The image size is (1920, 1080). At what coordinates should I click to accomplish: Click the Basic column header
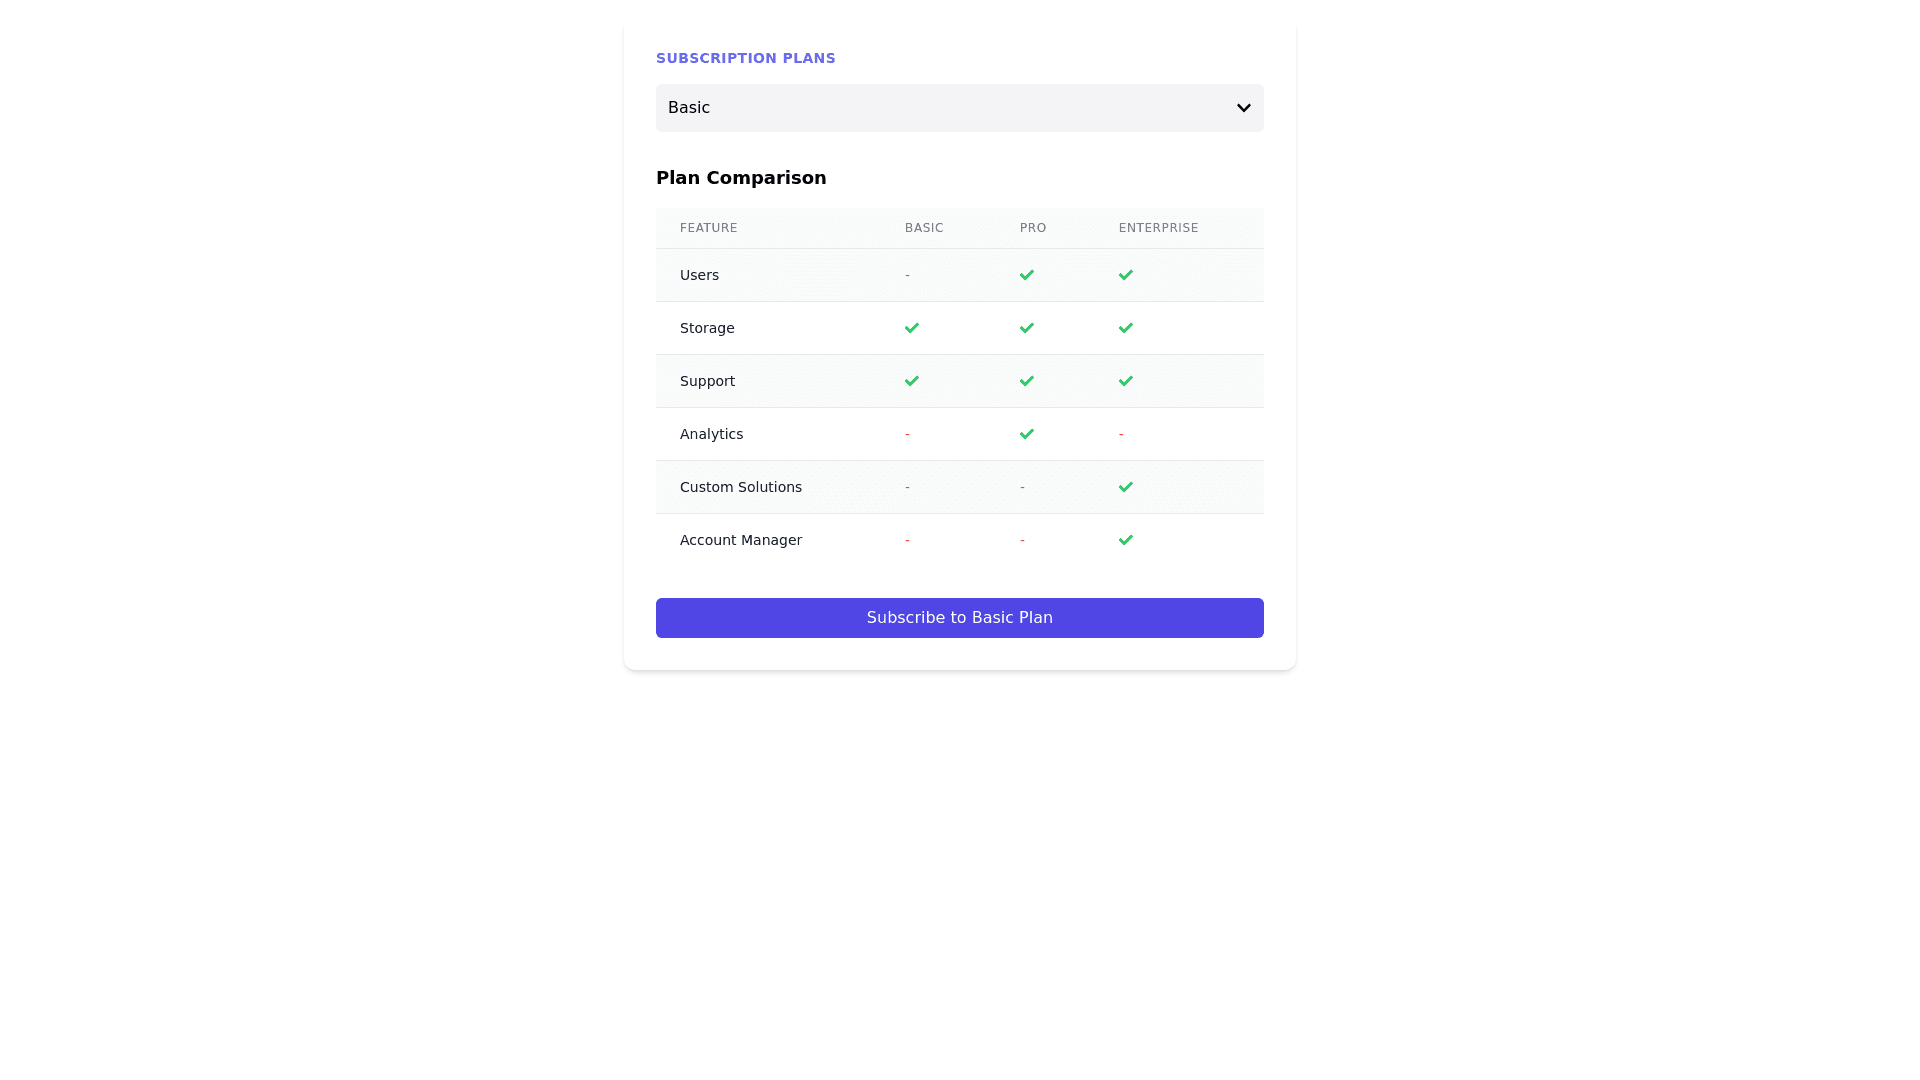point(924,228)
